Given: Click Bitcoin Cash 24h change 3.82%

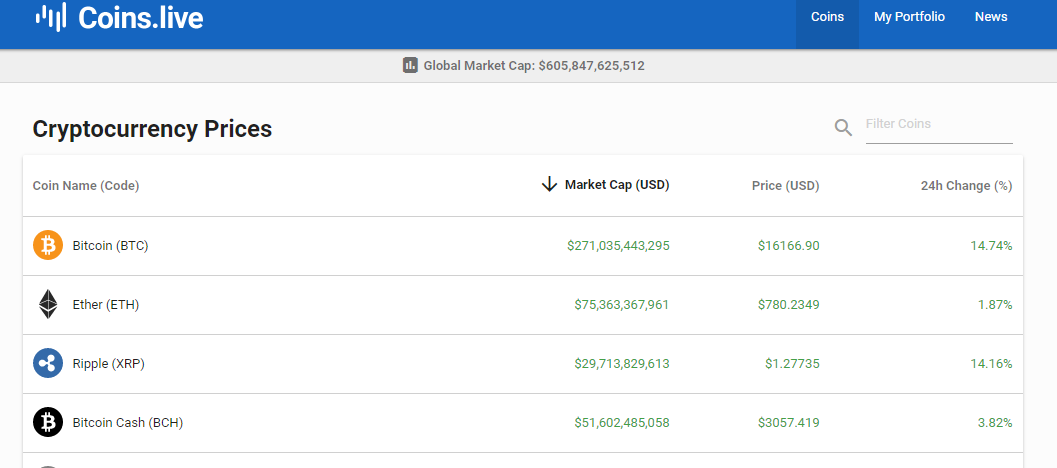Looking at the screenshot, I should coord(995,423).
